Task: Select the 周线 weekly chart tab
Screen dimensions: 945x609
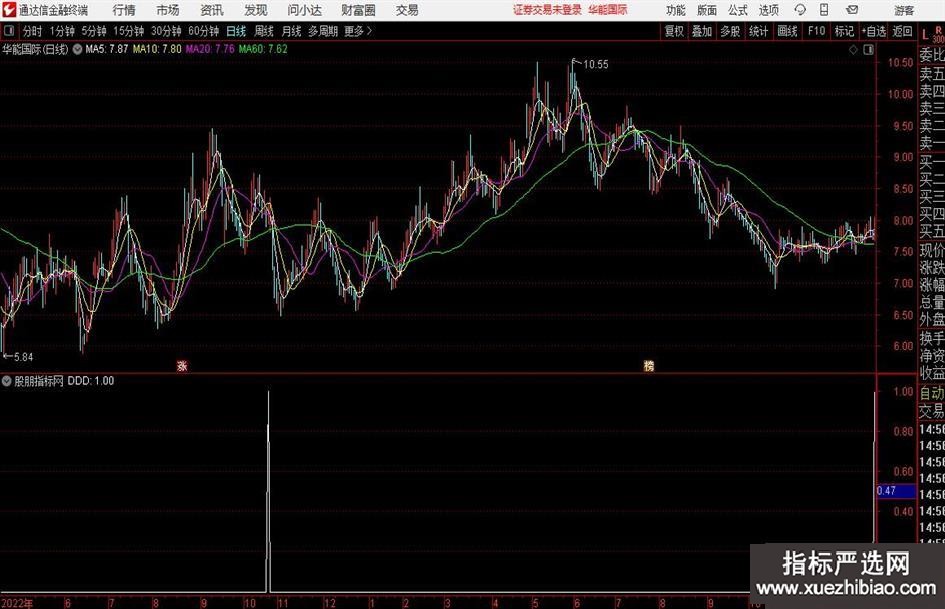Action: coord(264,31)
